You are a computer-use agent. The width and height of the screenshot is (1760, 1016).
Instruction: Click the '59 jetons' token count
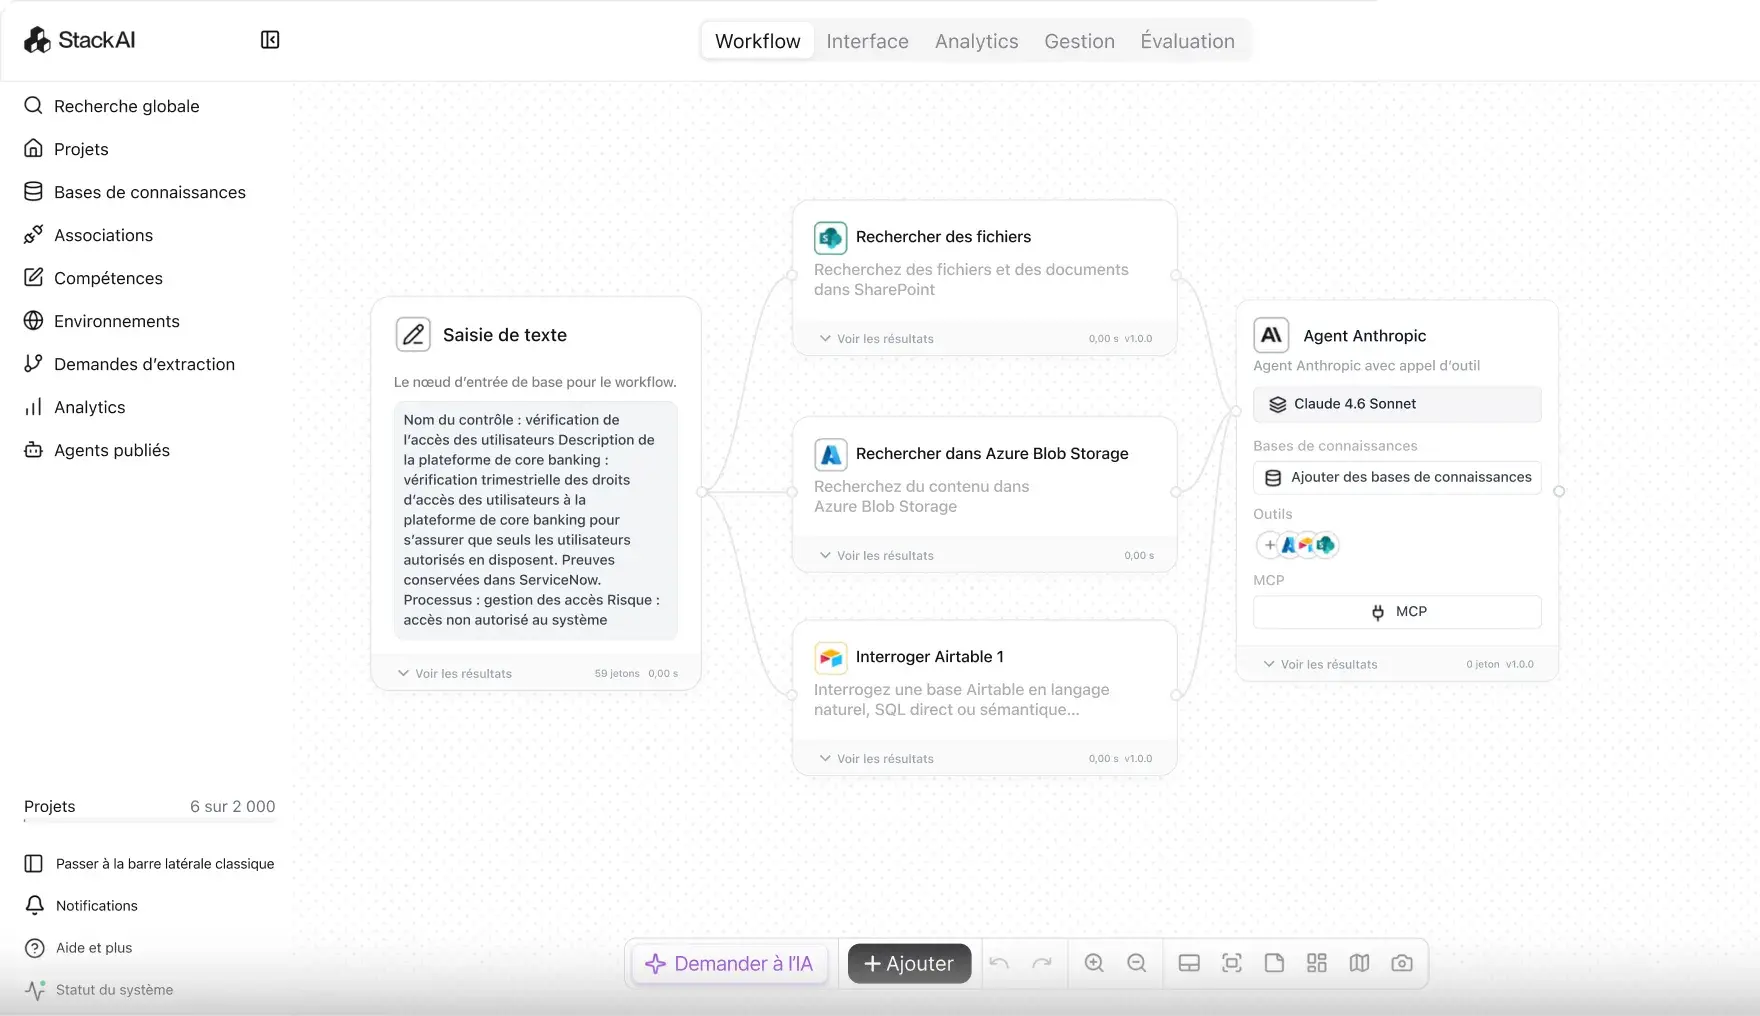[x=617, y=674]
